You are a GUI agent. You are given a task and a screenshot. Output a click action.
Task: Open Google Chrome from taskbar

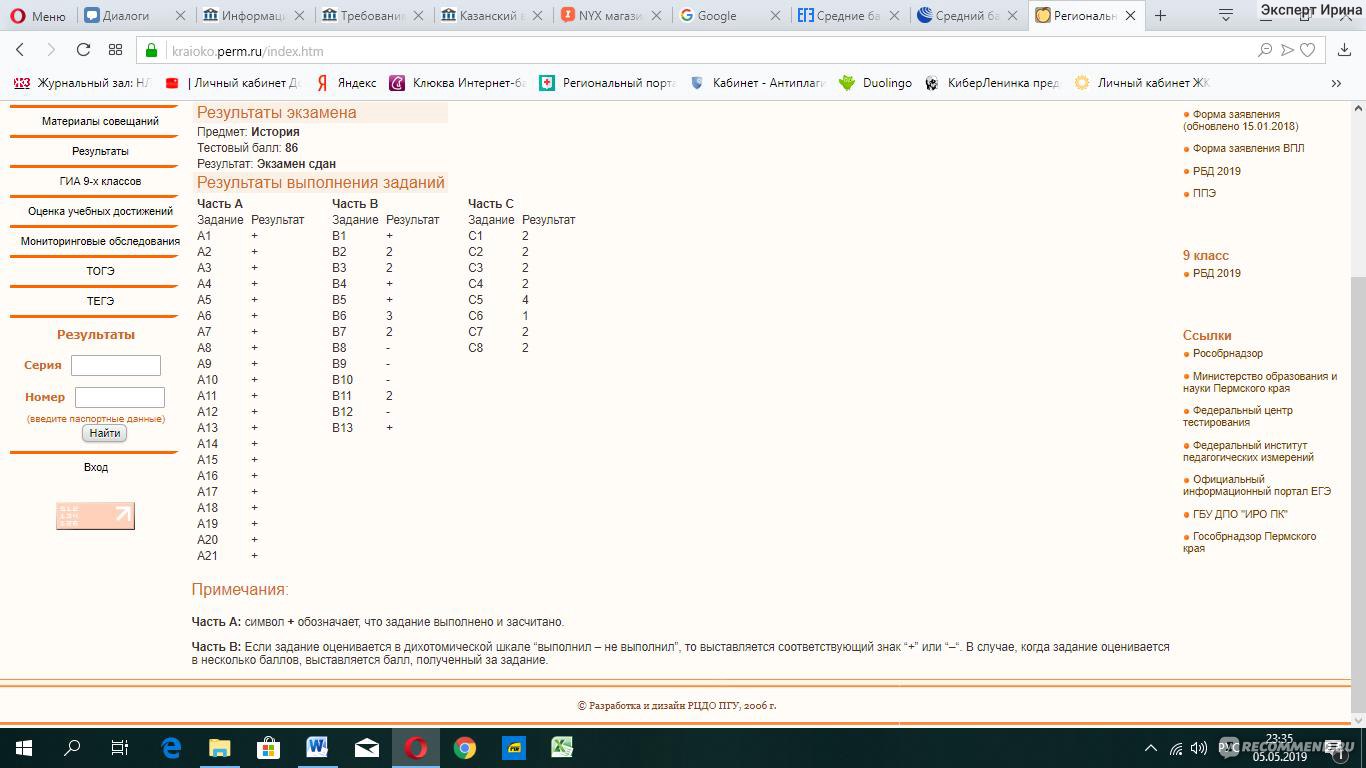[x=464, y=747]
